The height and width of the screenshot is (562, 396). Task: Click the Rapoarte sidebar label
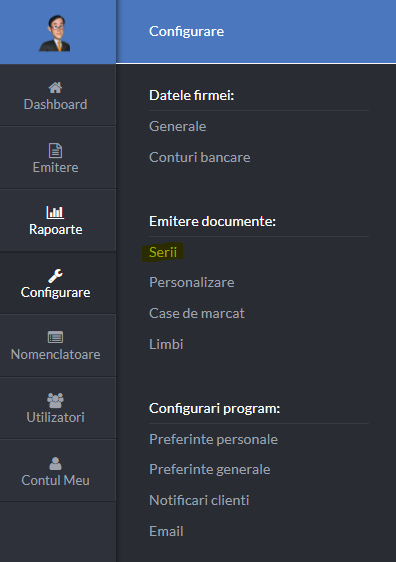point(56,229)
